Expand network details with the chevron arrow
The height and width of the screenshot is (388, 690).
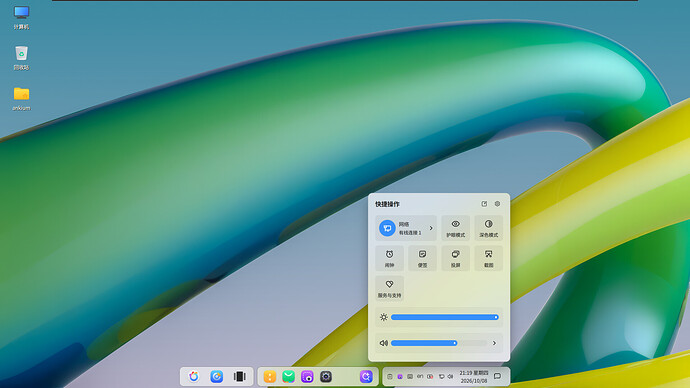pos(431,228)
